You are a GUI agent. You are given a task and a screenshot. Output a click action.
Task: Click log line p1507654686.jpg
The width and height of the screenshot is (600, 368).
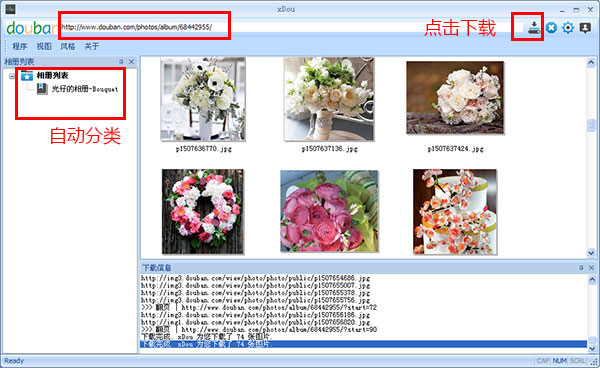[255, 278]
